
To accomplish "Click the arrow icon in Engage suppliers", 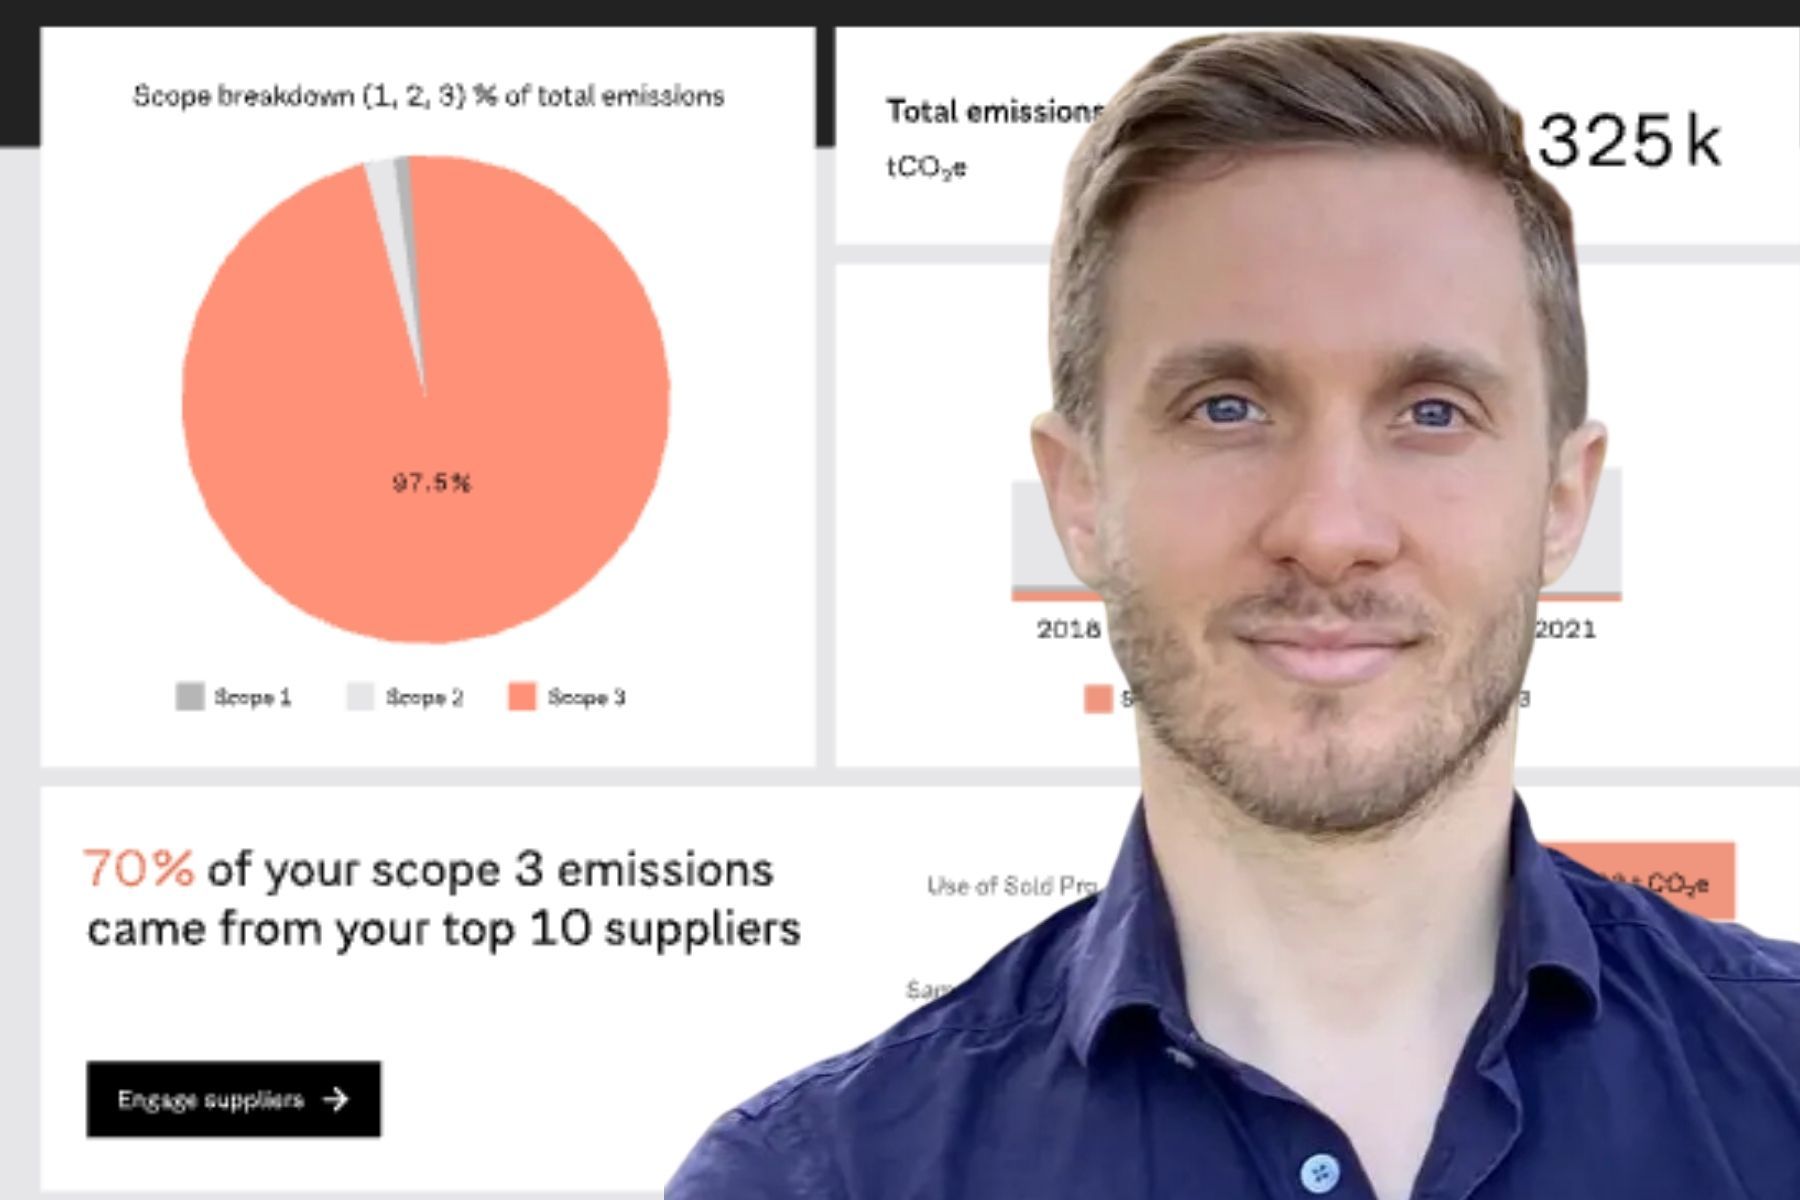I will pos(336,1099).
